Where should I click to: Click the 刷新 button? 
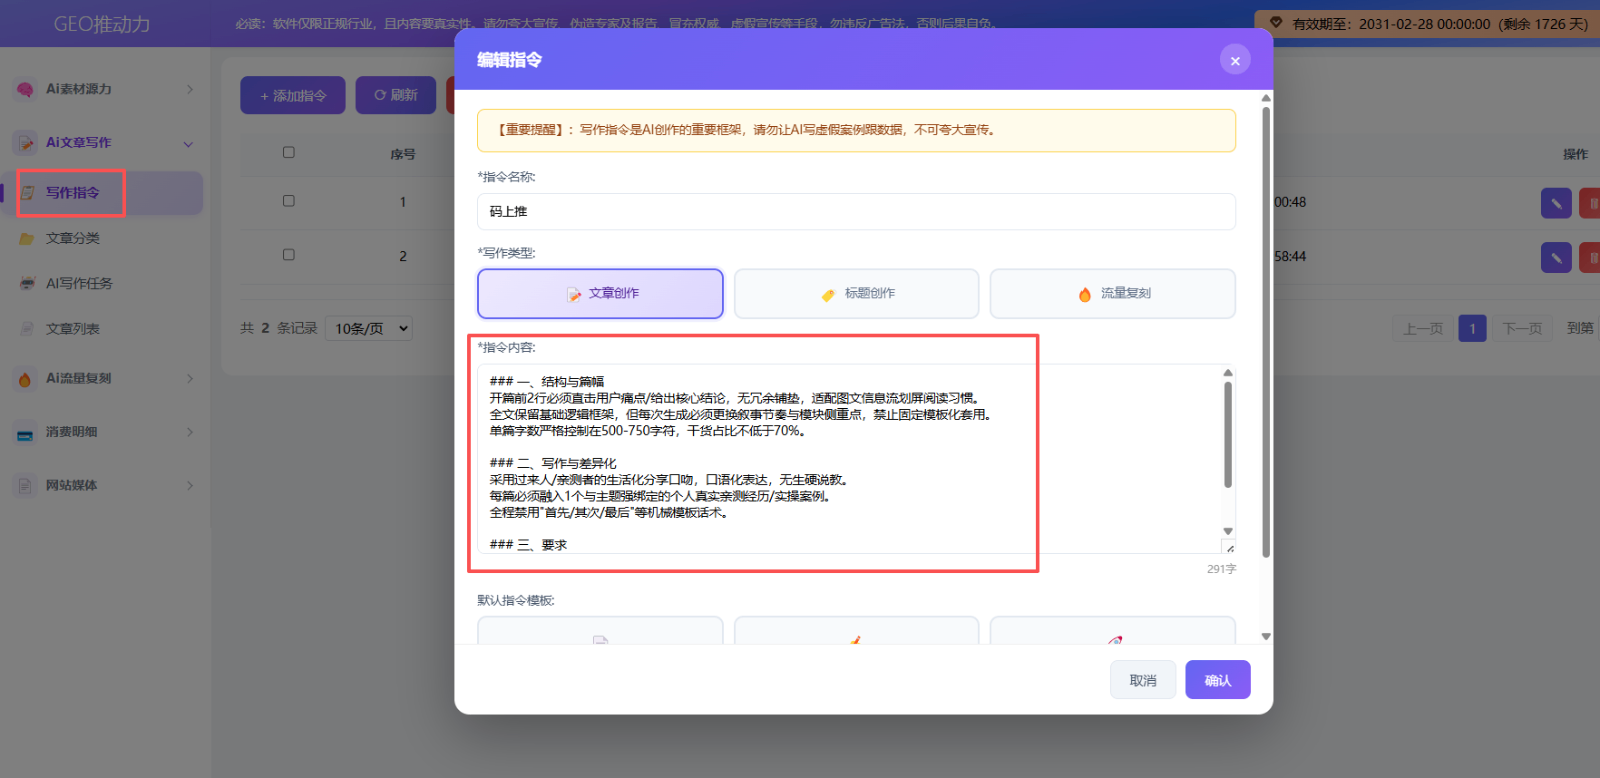pos(396,95)
